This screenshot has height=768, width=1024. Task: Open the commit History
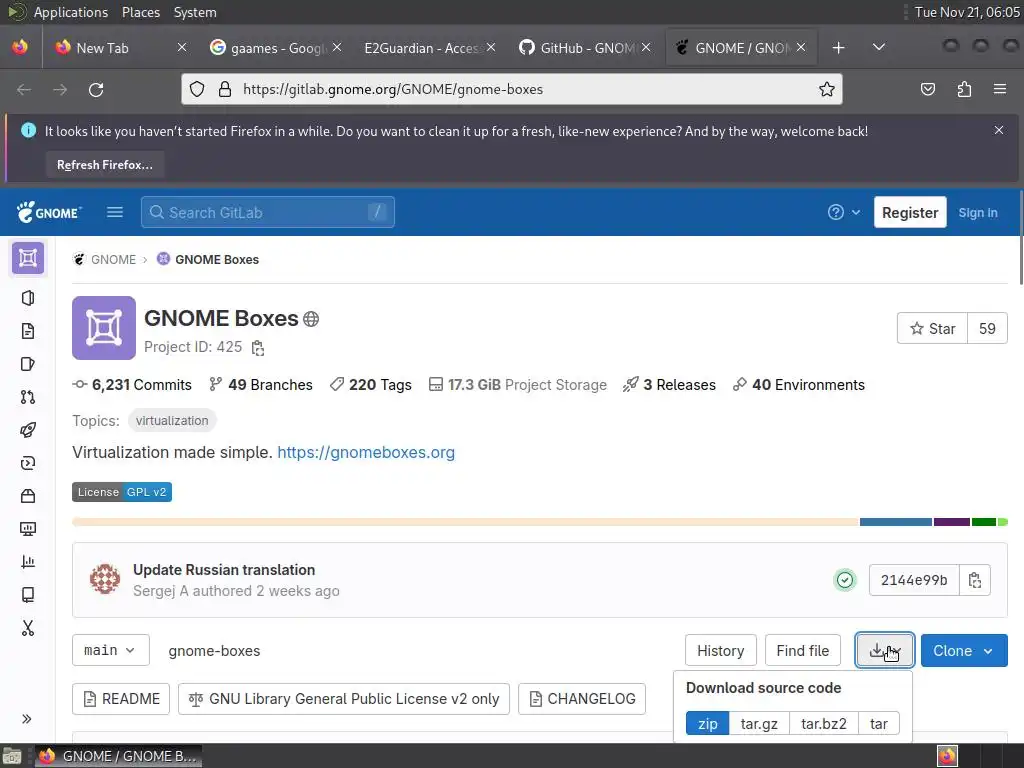click(720, 650)
